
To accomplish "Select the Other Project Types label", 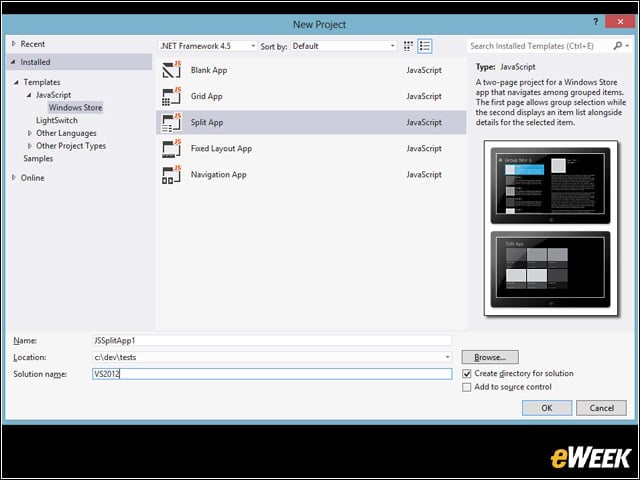I will click(x=71, y=146).
